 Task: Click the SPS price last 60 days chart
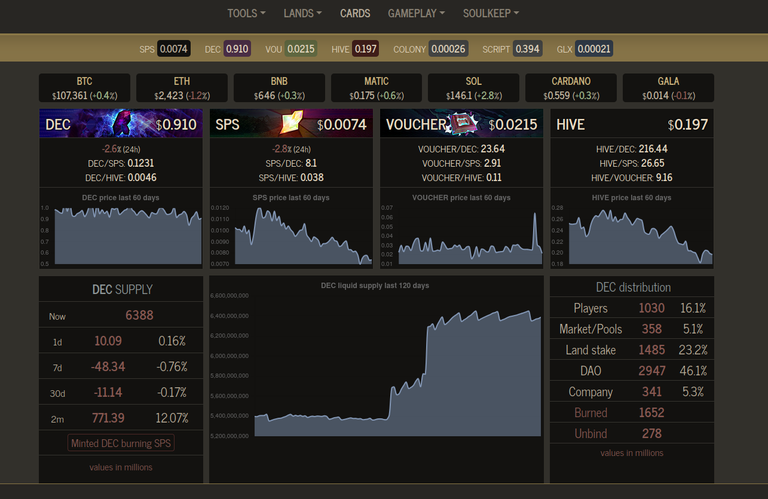(x=291, y=230)
